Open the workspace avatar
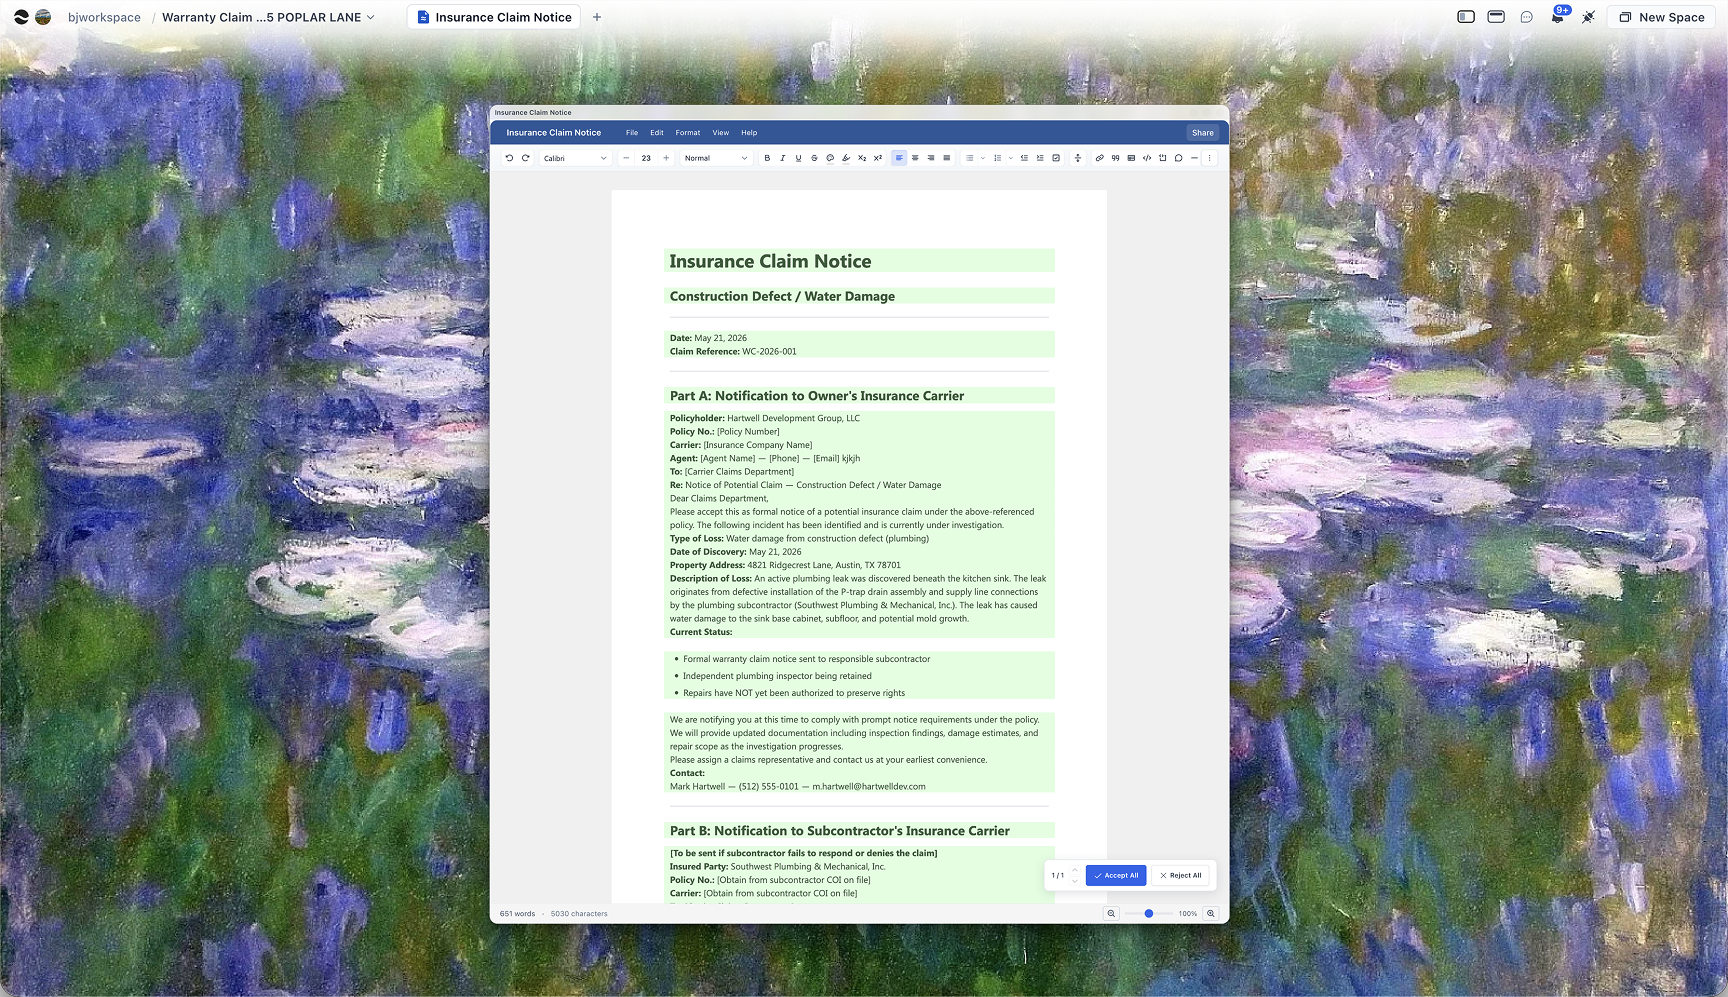Screen dimensions: 1728x997 pos(43,17)
